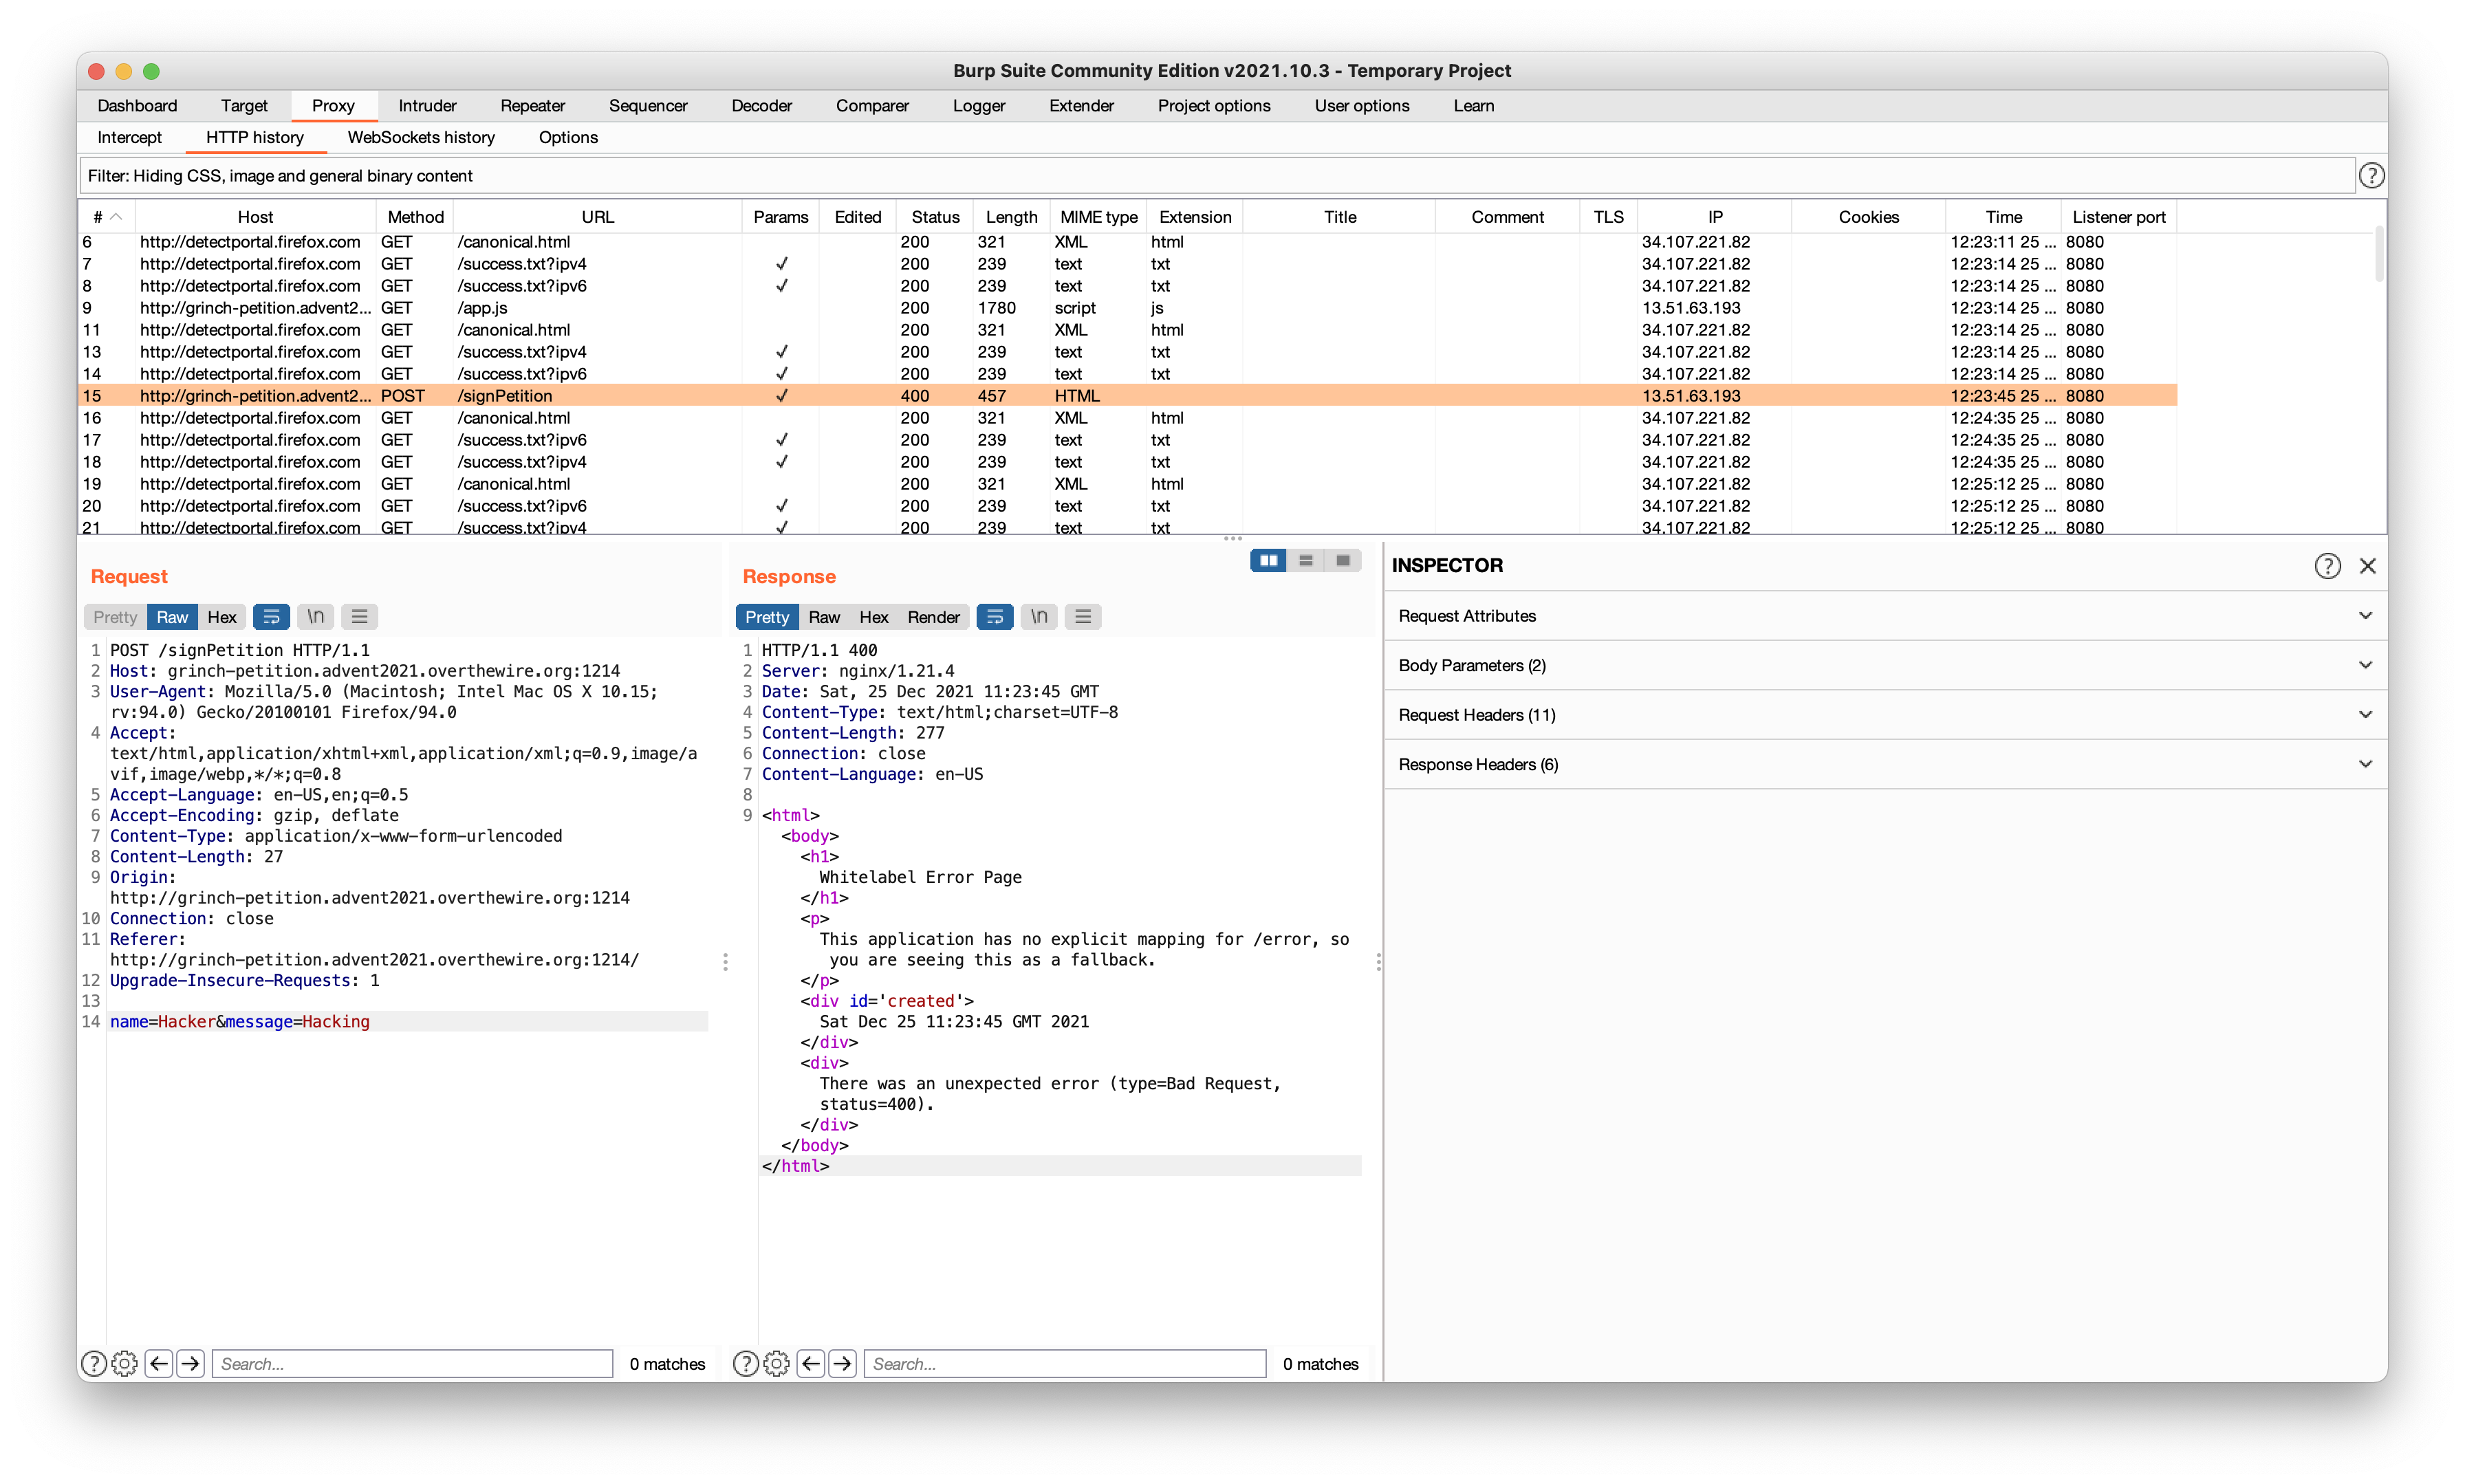Select side-by-side layout icon

pyautogui.click(x=1268, y=561)
